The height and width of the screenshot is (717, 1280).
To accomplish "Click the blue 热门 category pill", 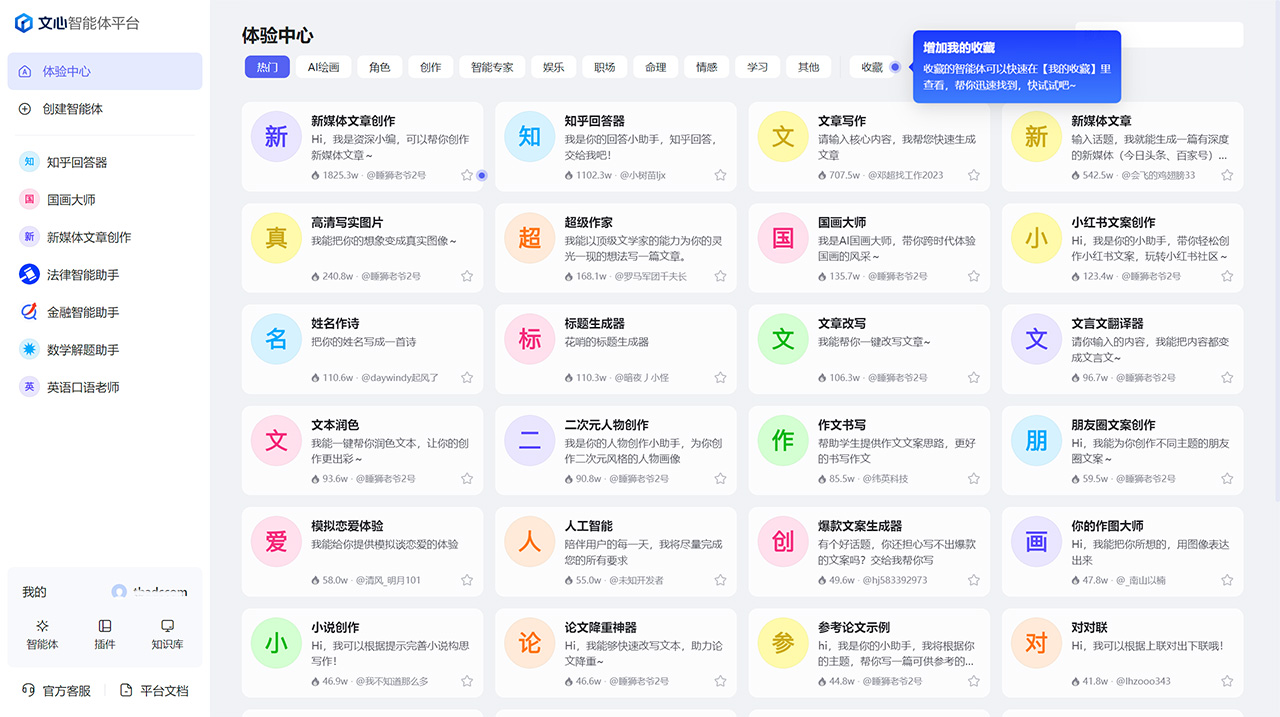I will (267, 67).
